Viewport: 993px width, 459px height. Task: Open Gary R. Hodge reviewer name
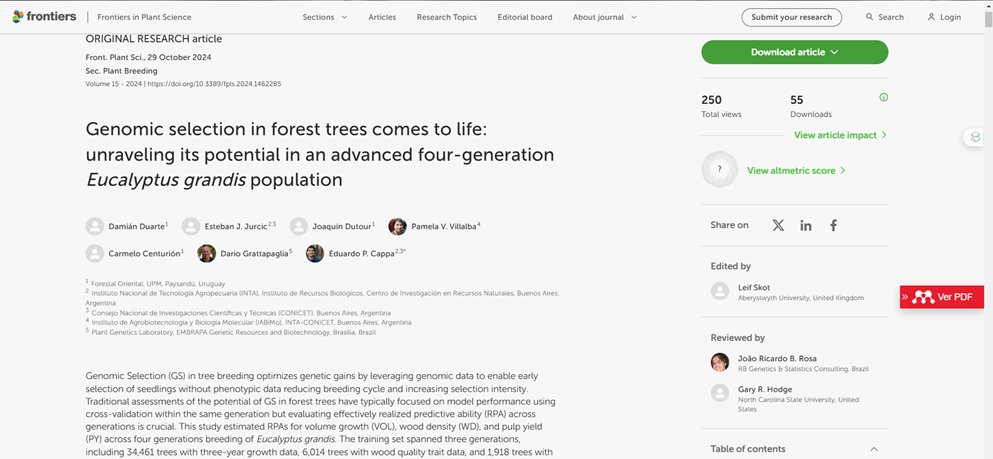(765, 389)
